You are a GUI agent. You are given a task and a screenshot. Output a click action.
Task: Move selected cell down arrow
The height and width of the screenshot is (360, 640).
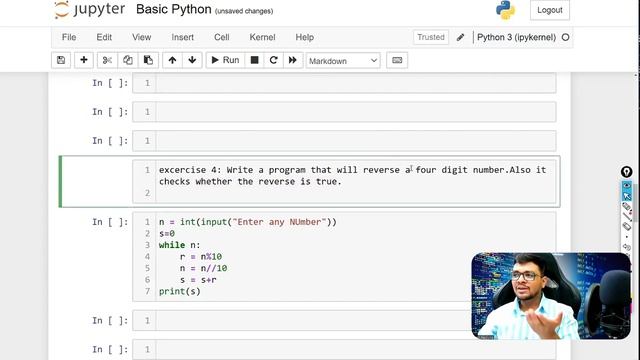click(192, 60)
